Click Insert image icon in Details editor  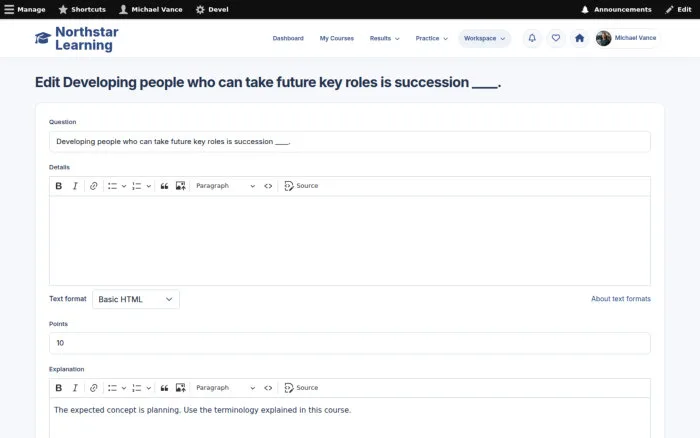tap(180, 186)
